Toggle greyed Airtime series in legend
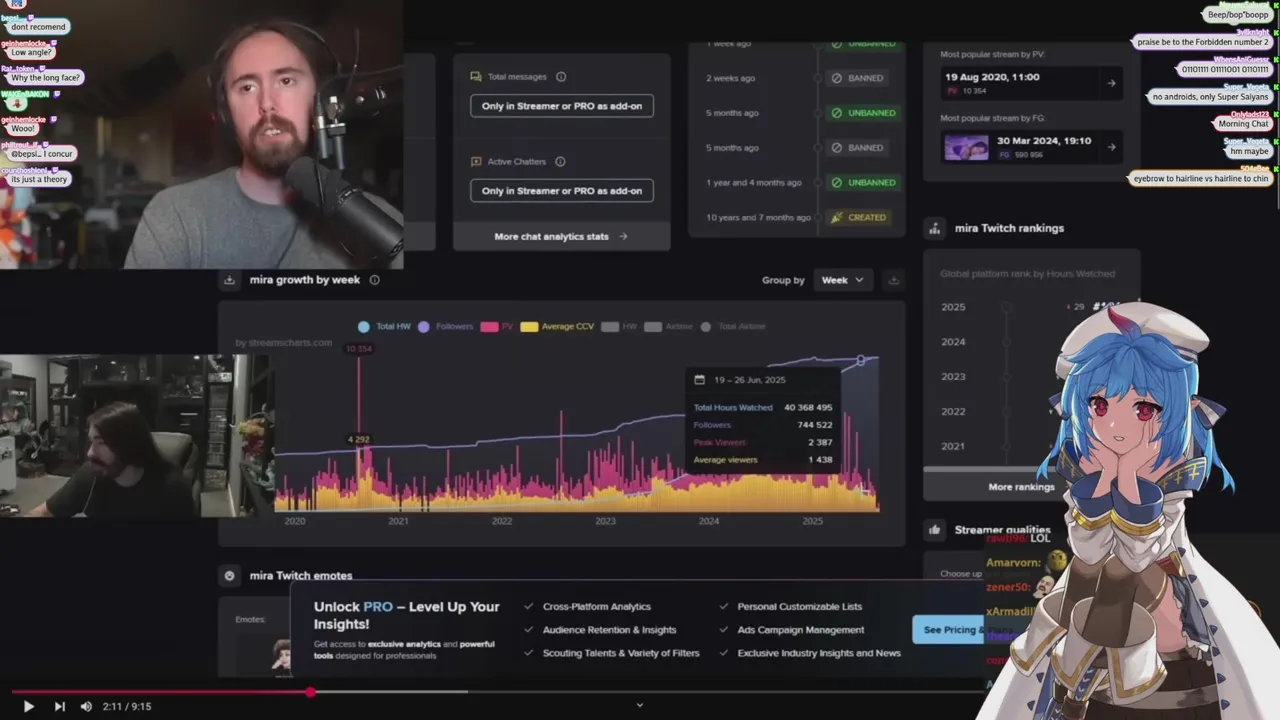This screenshot has height=720, width=1280. click(x=668, y=326)
